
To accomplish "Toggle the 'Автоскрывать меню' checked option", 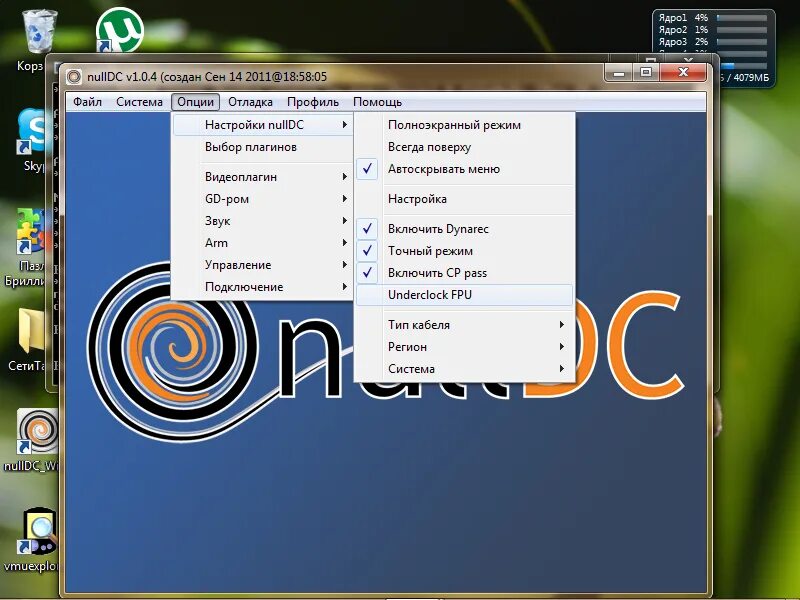I will tap(464, 169).
